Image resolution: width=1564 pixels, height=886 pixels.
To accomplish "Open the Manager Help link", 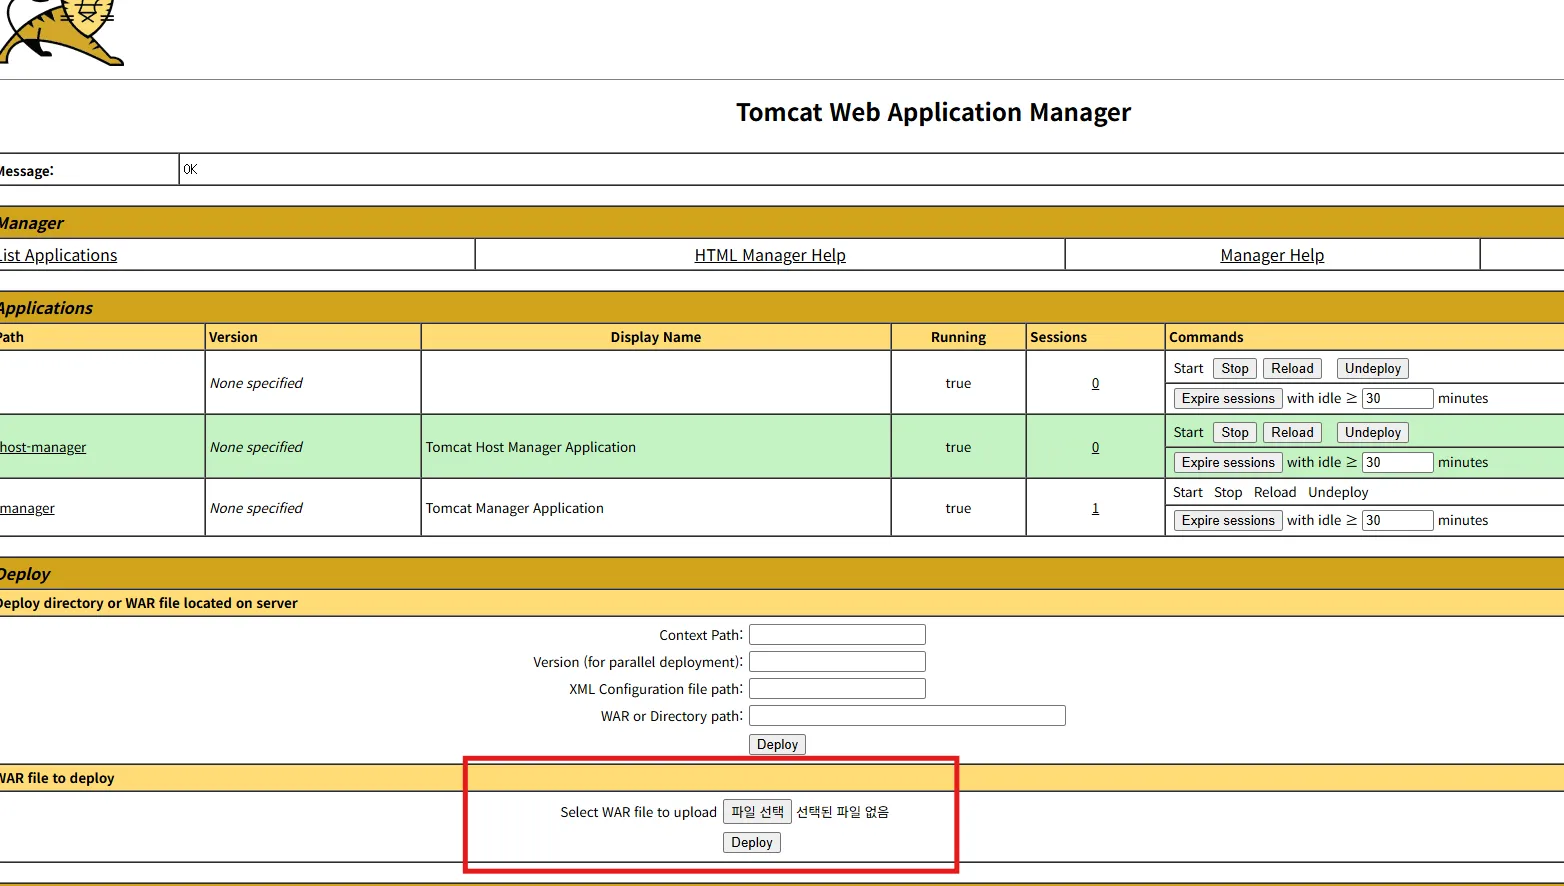I will (1272, 255).
